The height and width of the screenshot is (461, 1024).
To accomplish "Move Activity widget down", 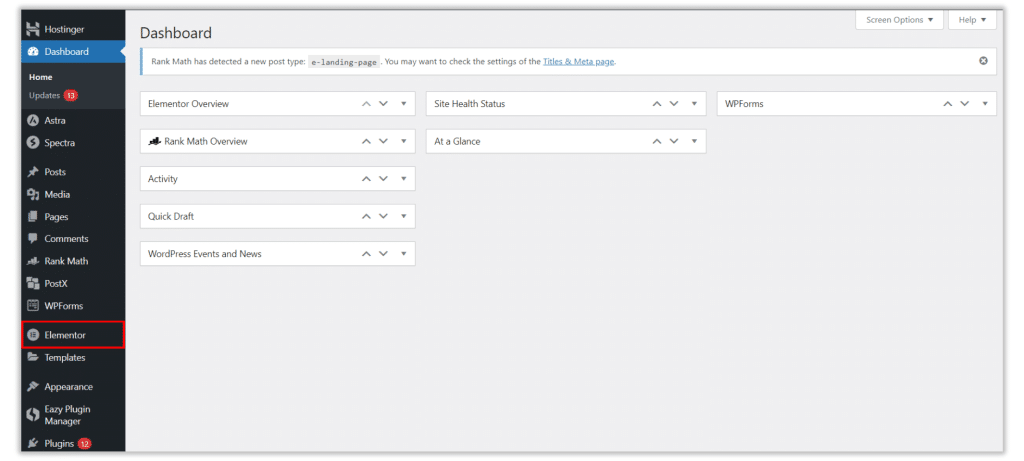I will click(383, 179).
